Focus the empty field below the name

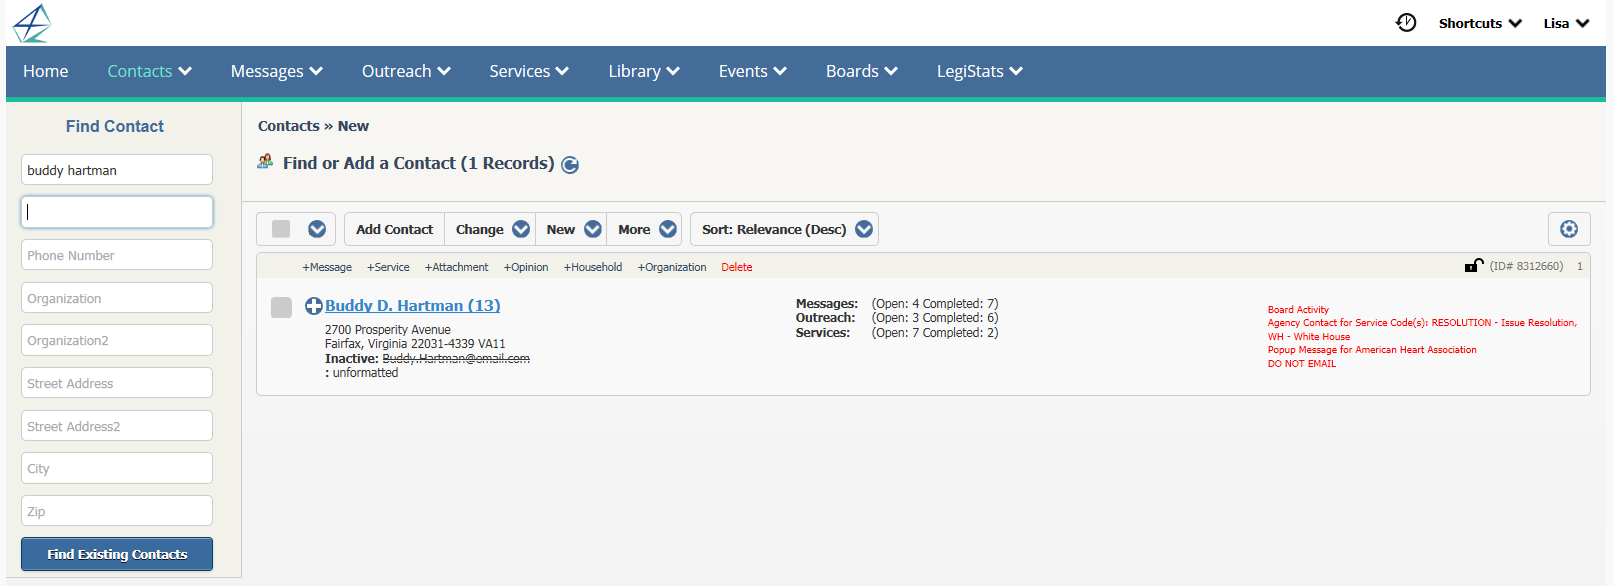coord(117,212)
